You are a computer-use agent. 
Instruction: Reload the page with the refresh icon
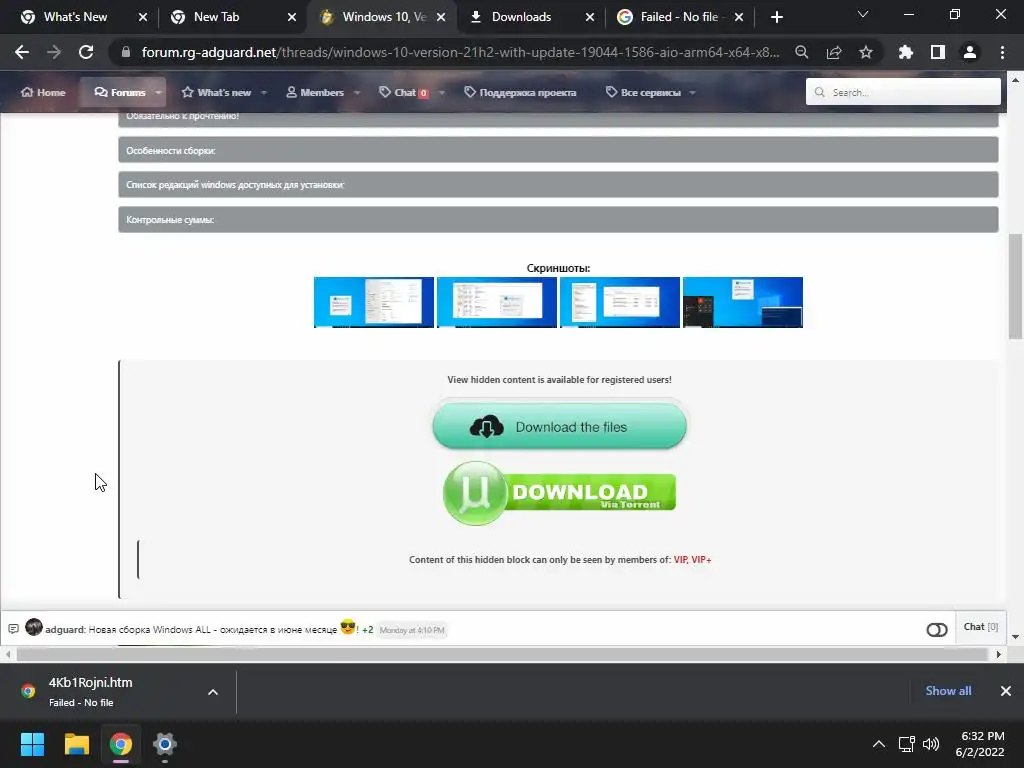click(x=86, y=52)
